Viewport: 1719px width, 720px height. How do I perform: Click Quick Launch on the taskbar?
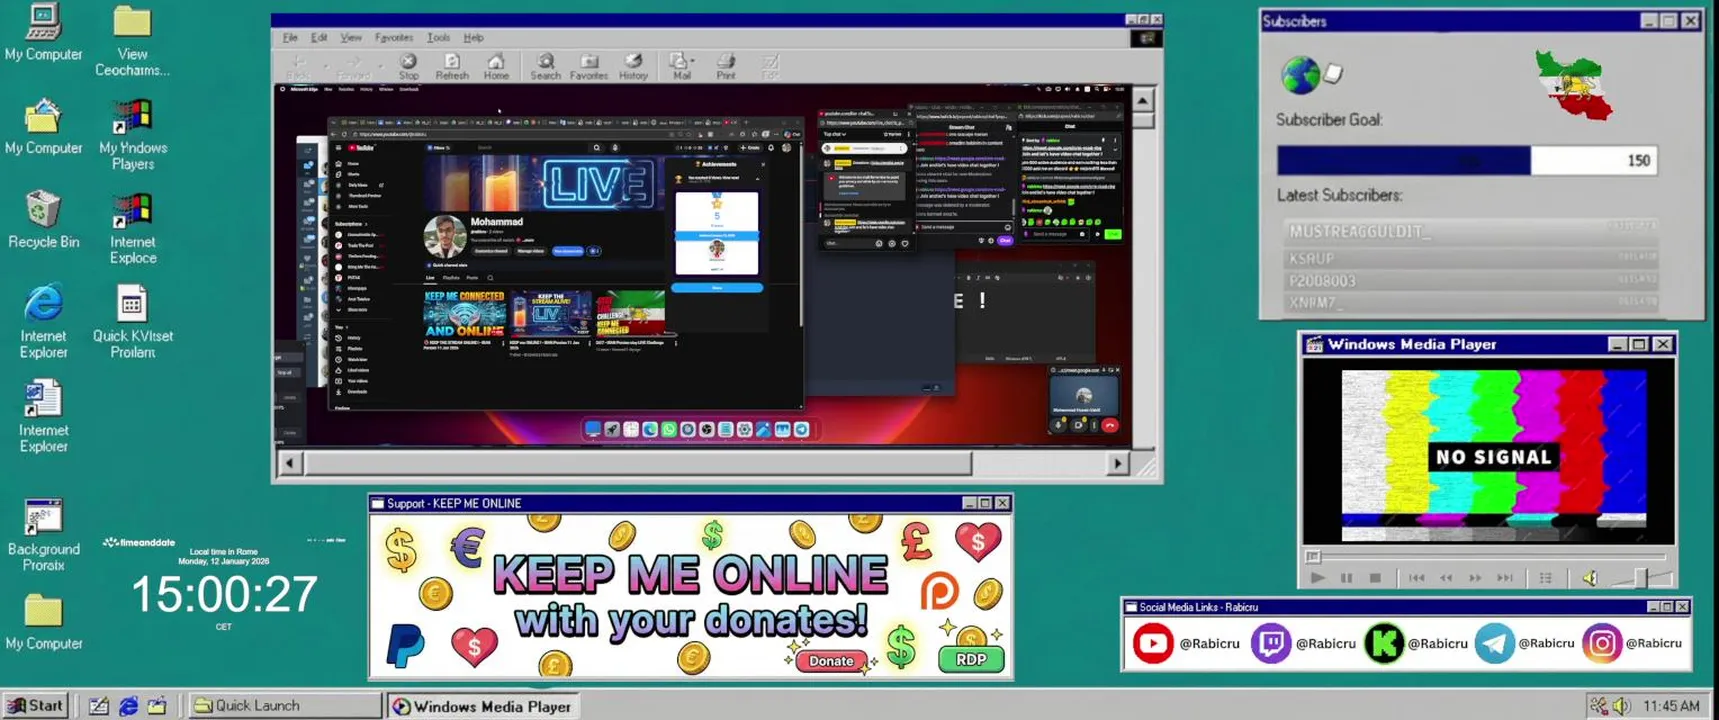(x=285, y=706)
